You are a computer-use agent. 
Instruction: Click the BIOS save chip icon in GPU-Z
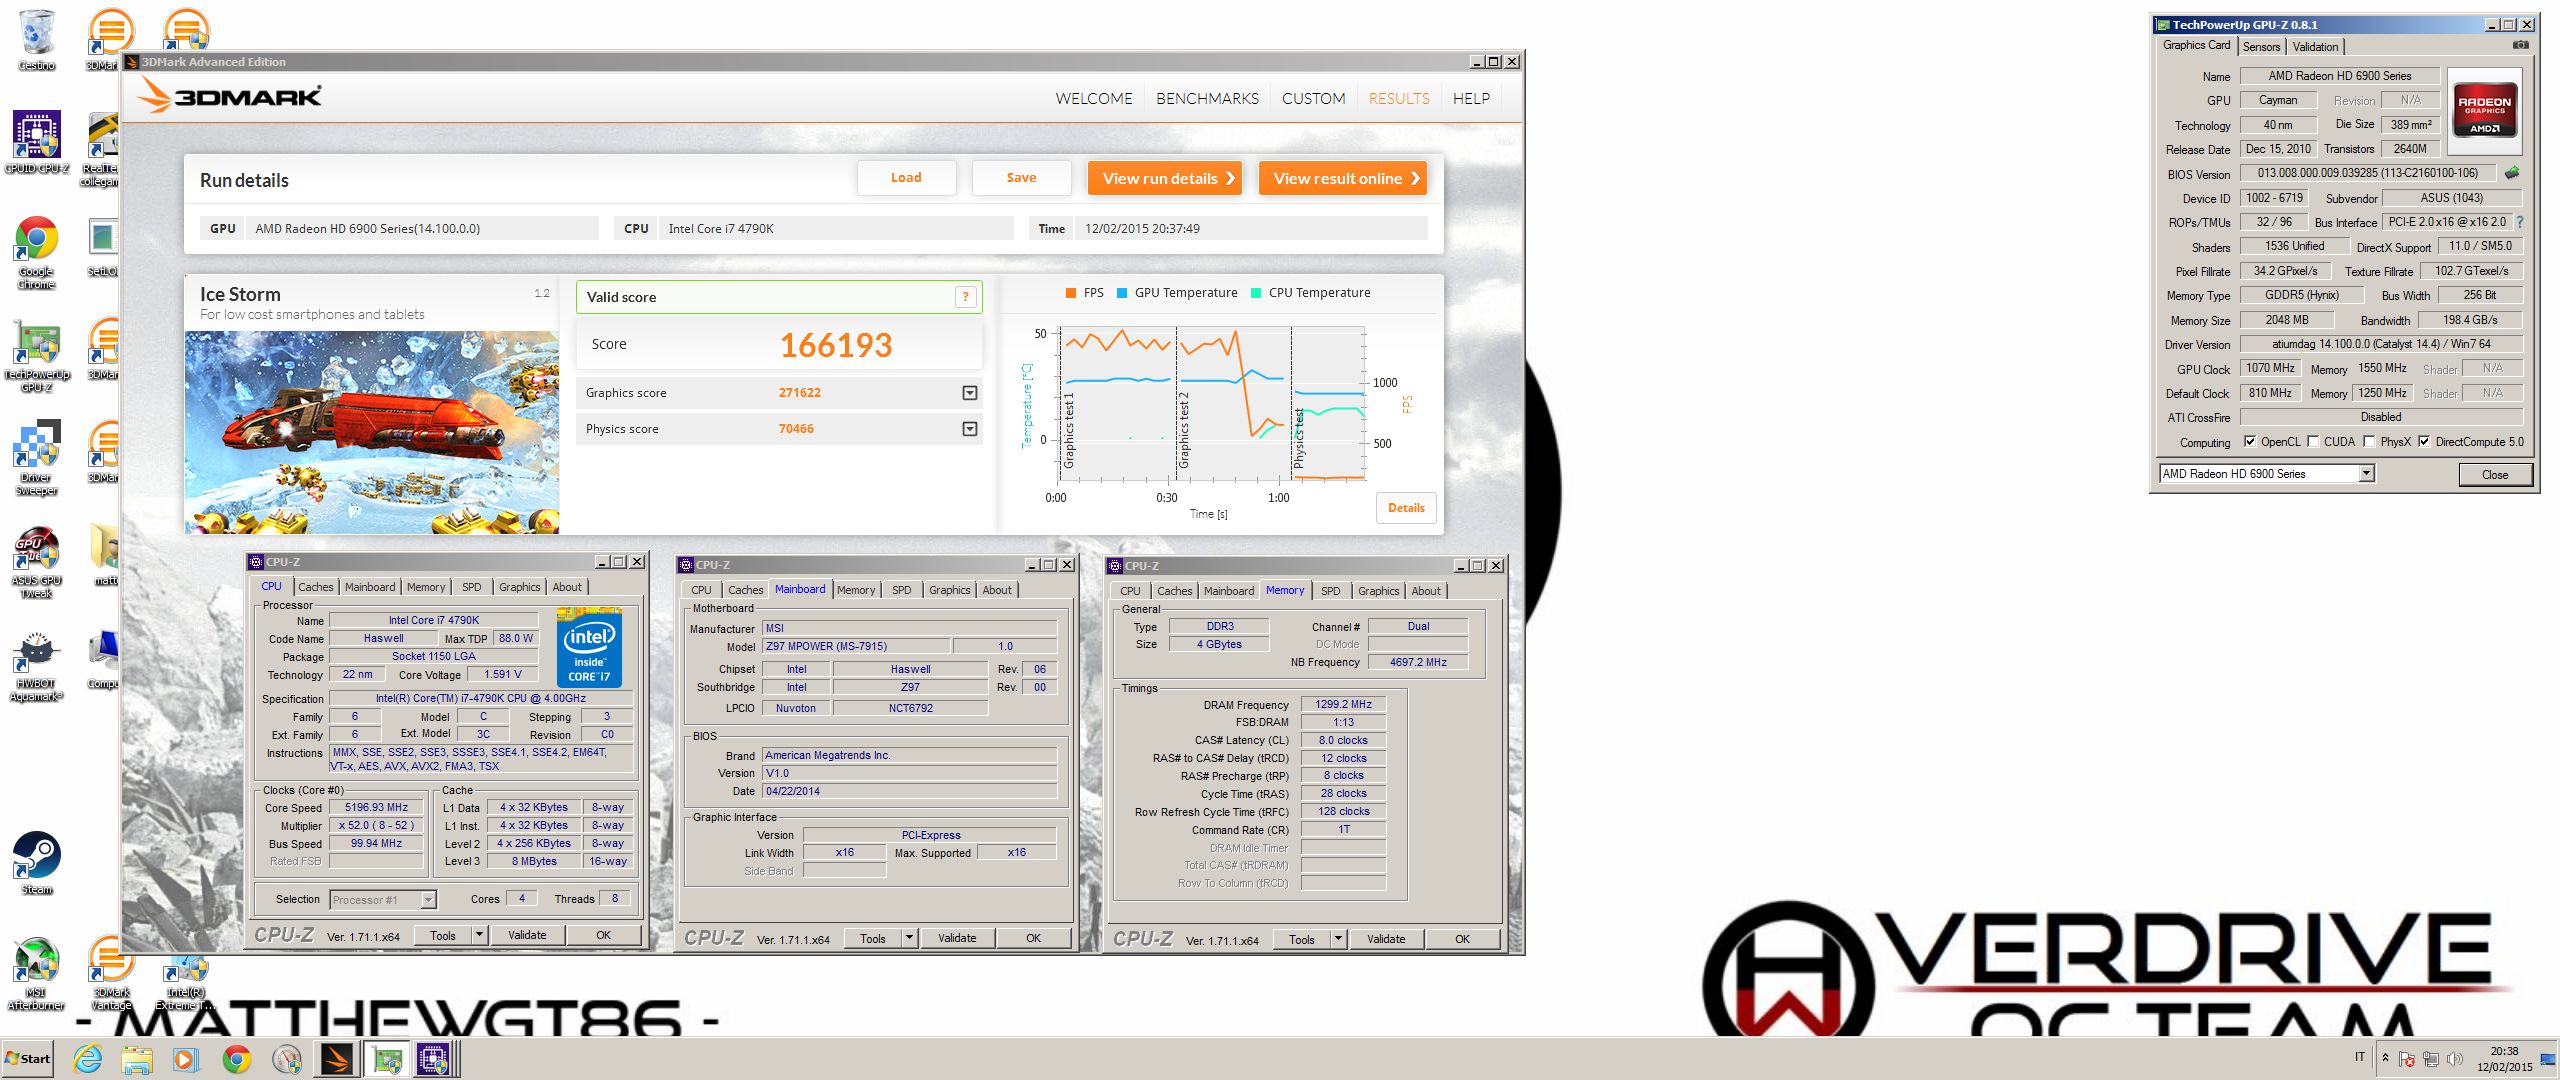click(2511, 173)
